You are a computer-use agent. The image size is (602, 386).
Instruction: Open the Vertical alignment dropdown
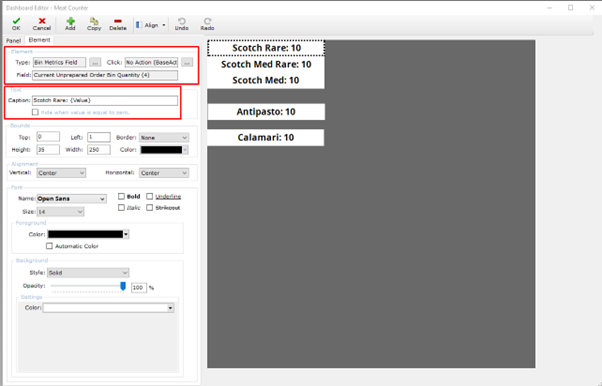click(x=61, y=173)
